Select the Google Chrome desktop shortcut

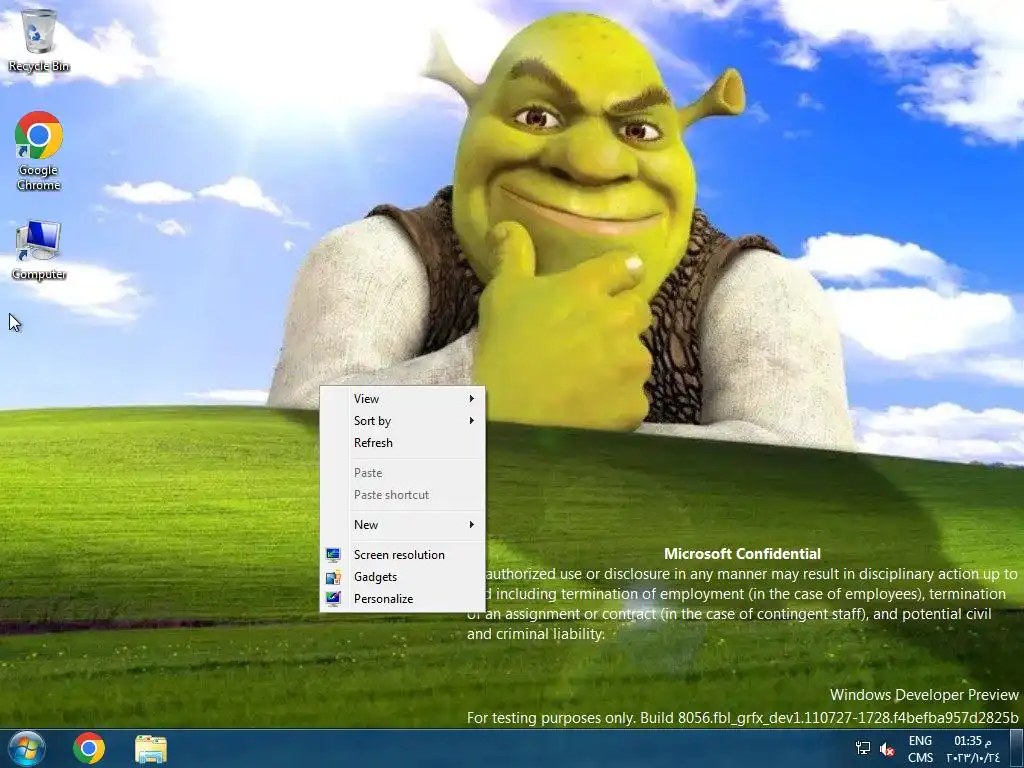click(x=39, y=151)
